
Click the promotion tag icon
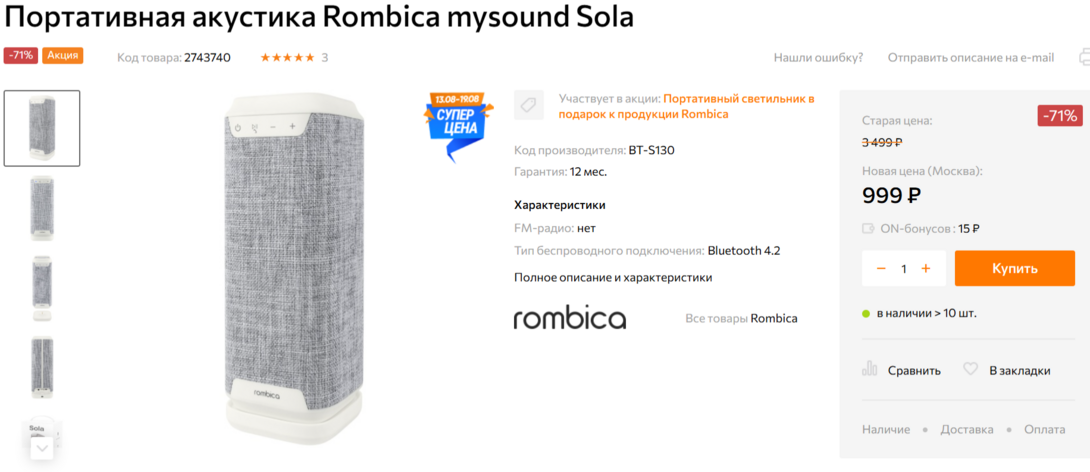(528, 105)
